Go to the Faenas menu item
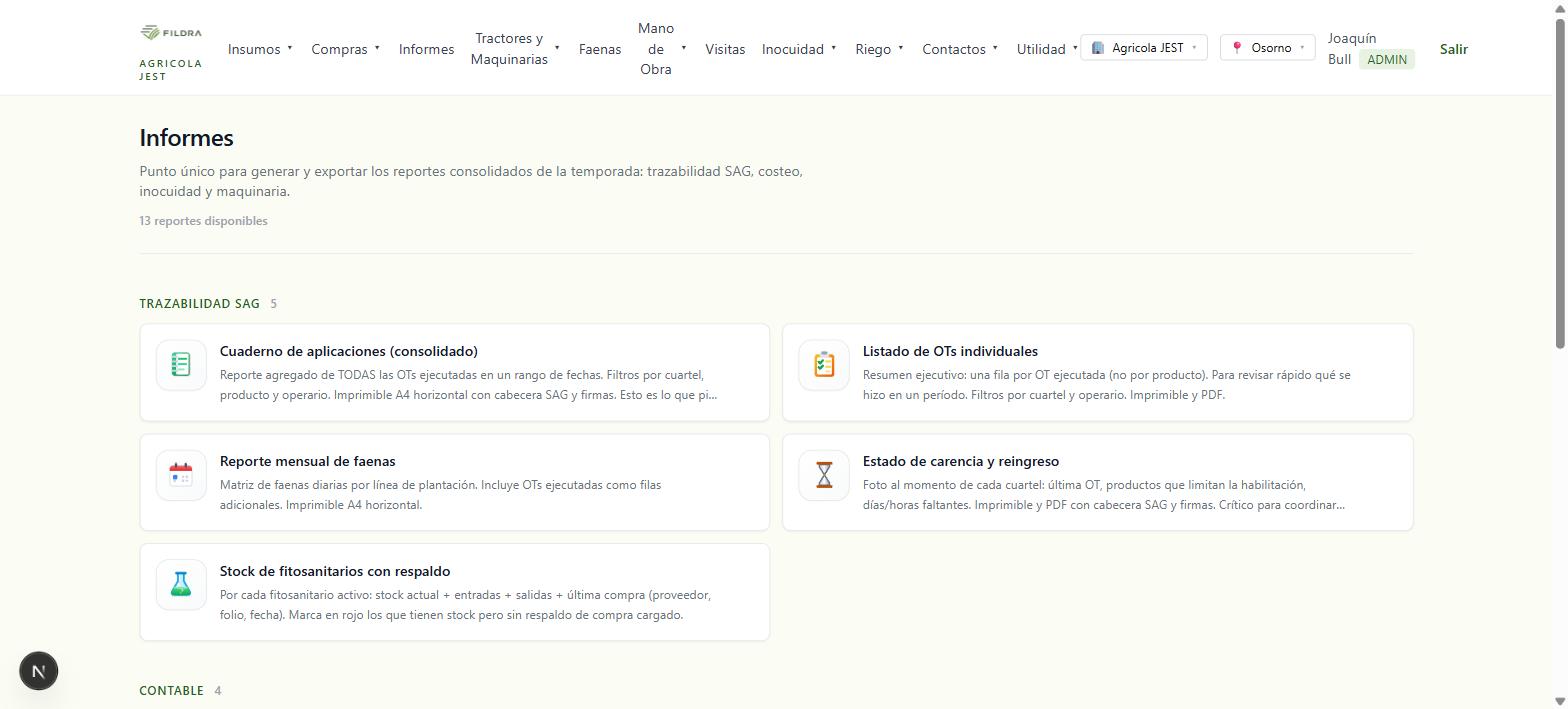Viewport: 1568px width, 709px height. pos(600,49)
